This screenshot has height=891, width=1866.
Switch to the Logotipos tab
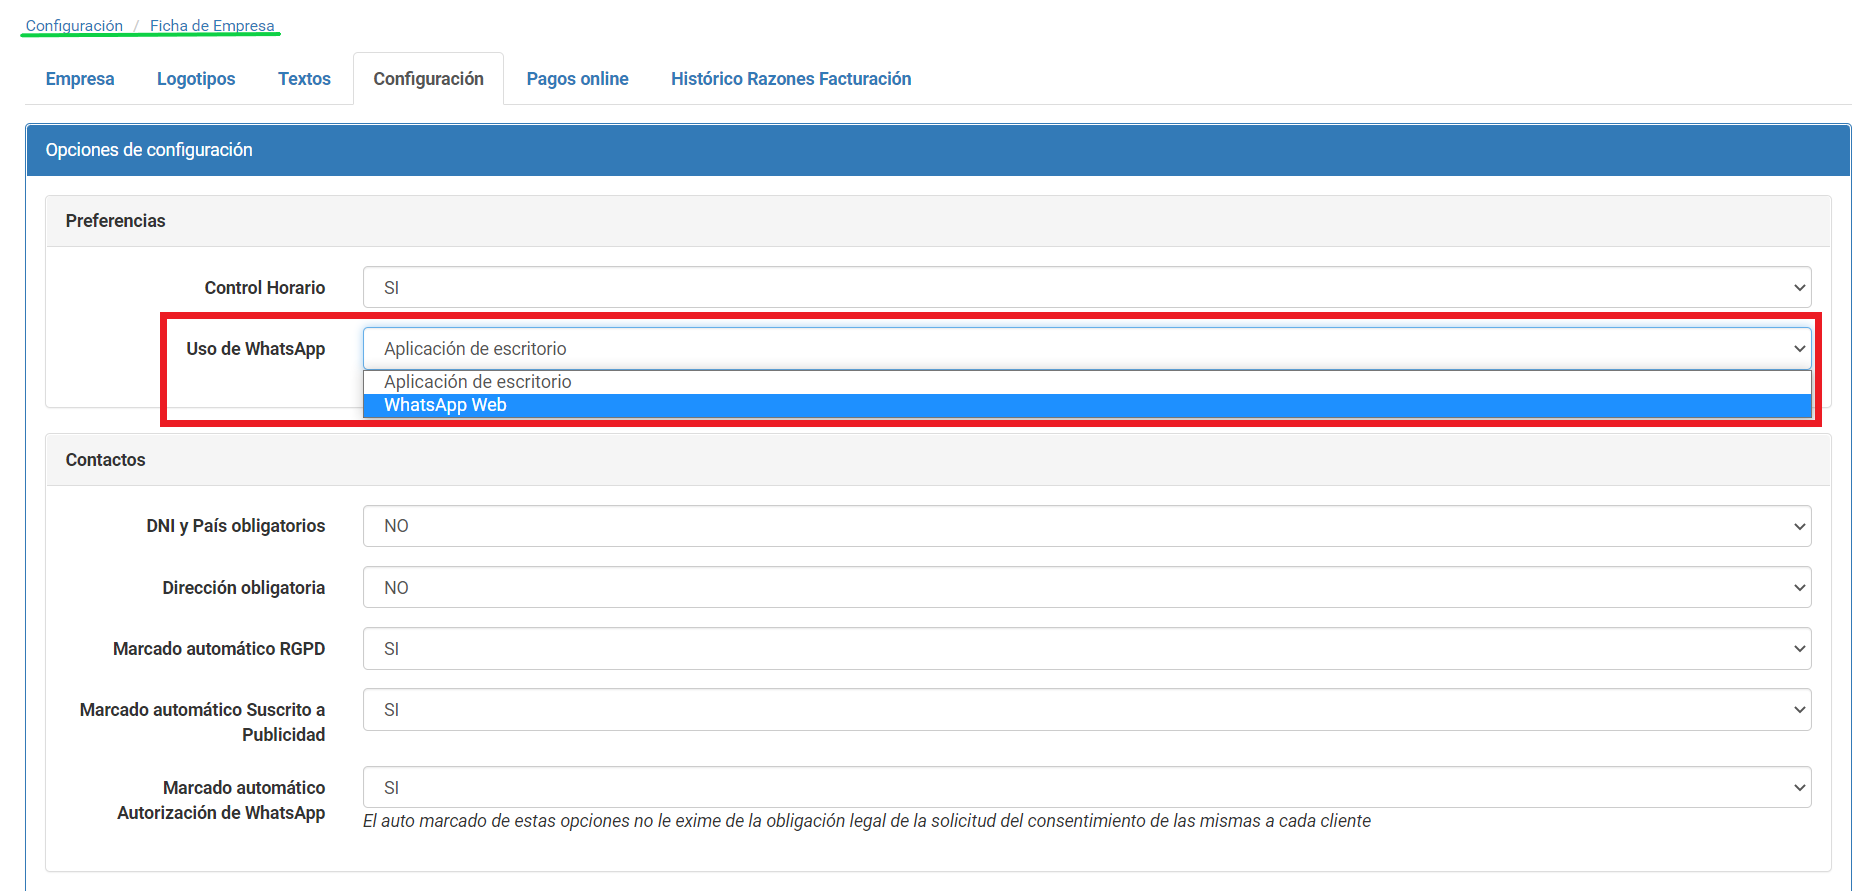click(196, 79)
